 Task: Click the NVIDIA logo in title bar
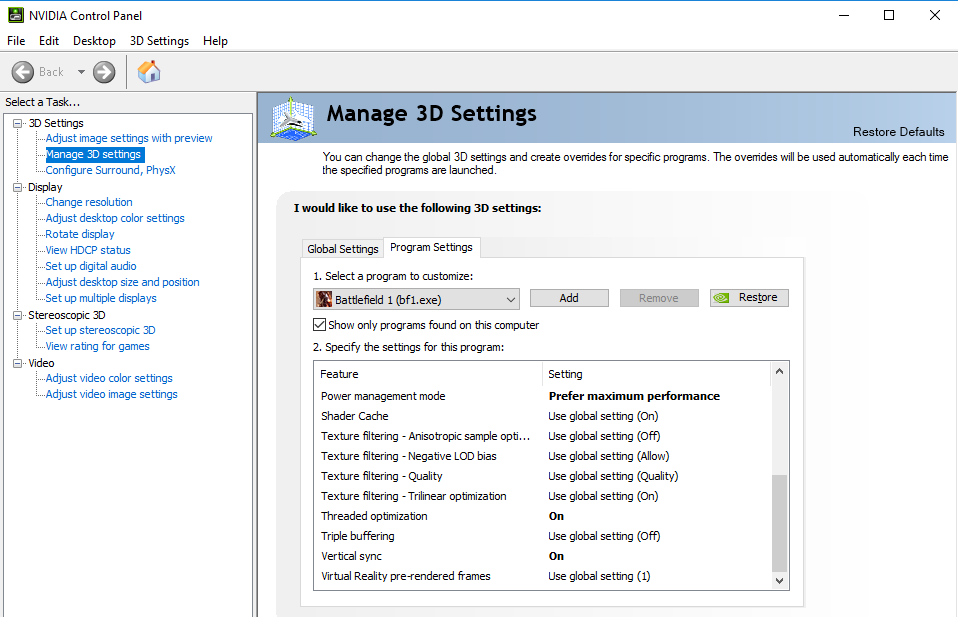pos(14,15)
